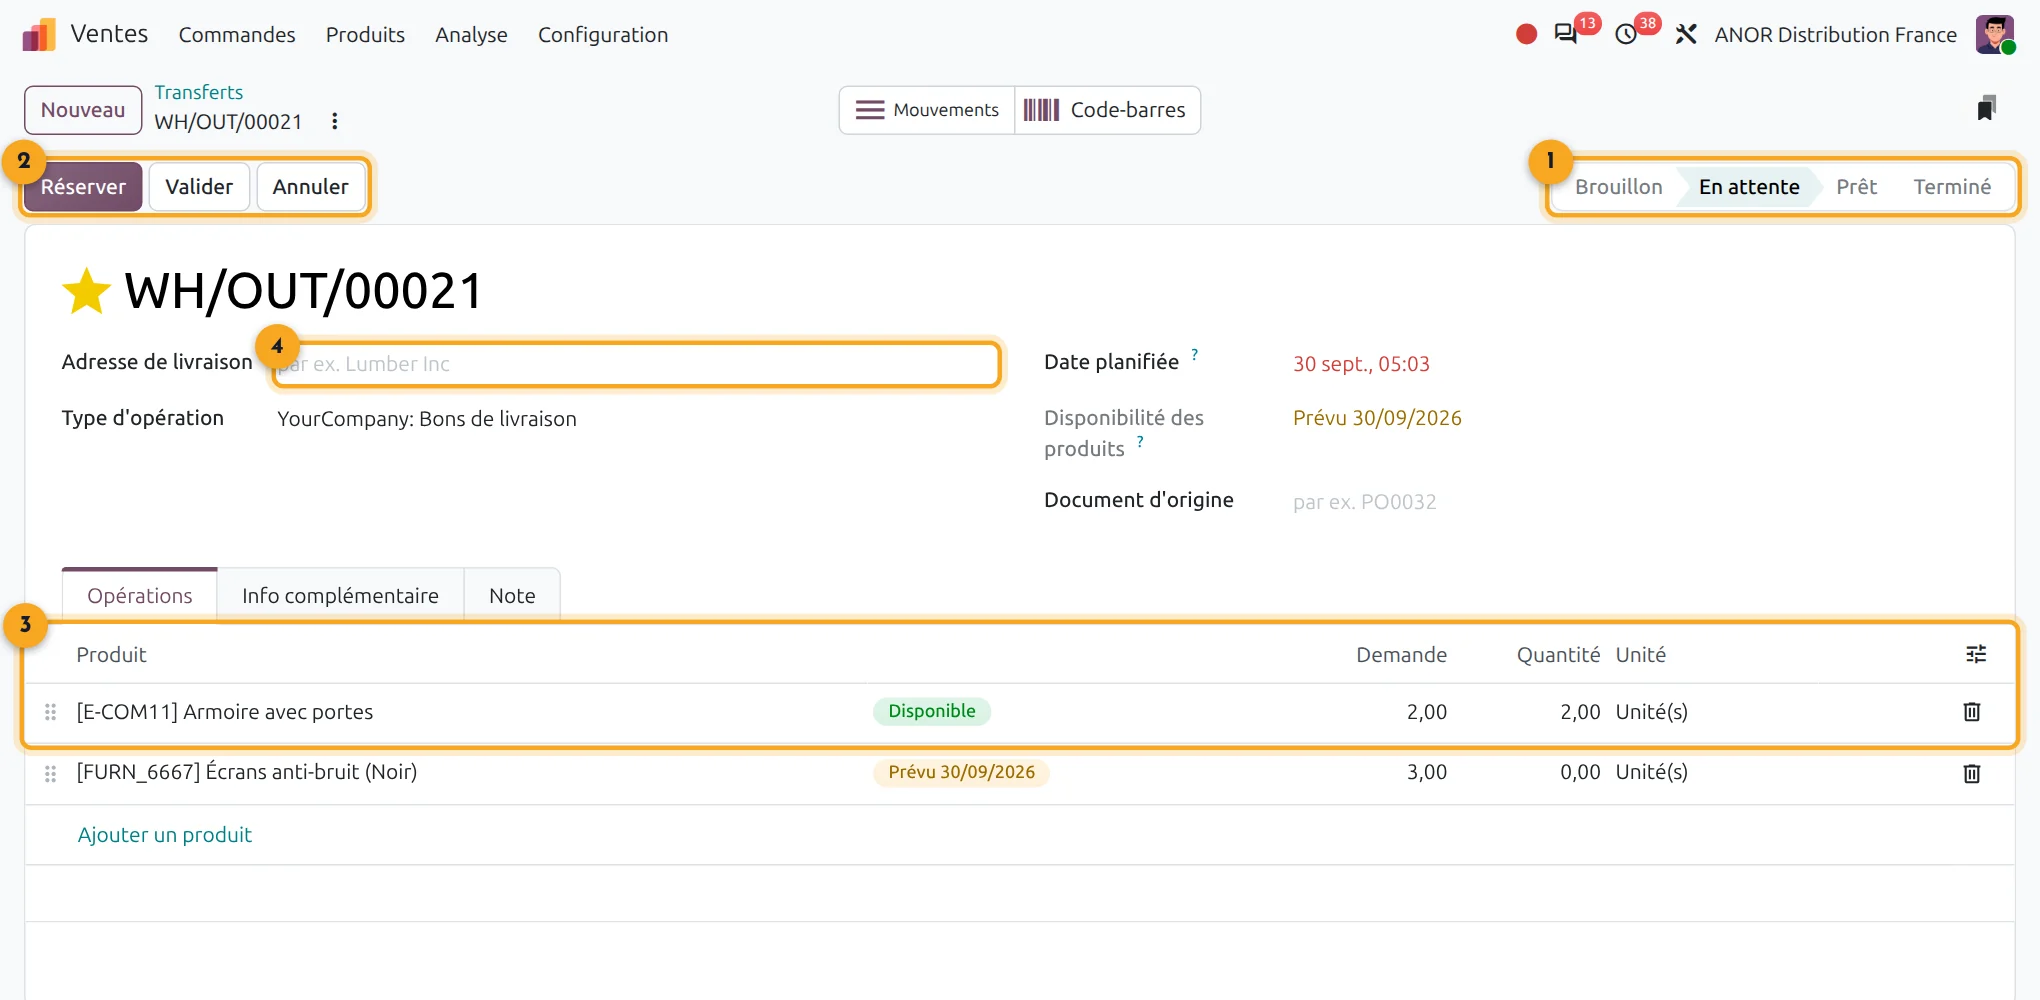The height and width of the screenshot is (1000, 2040).
Task: Open the Produits menu
Action: click(x=365, y=35)
